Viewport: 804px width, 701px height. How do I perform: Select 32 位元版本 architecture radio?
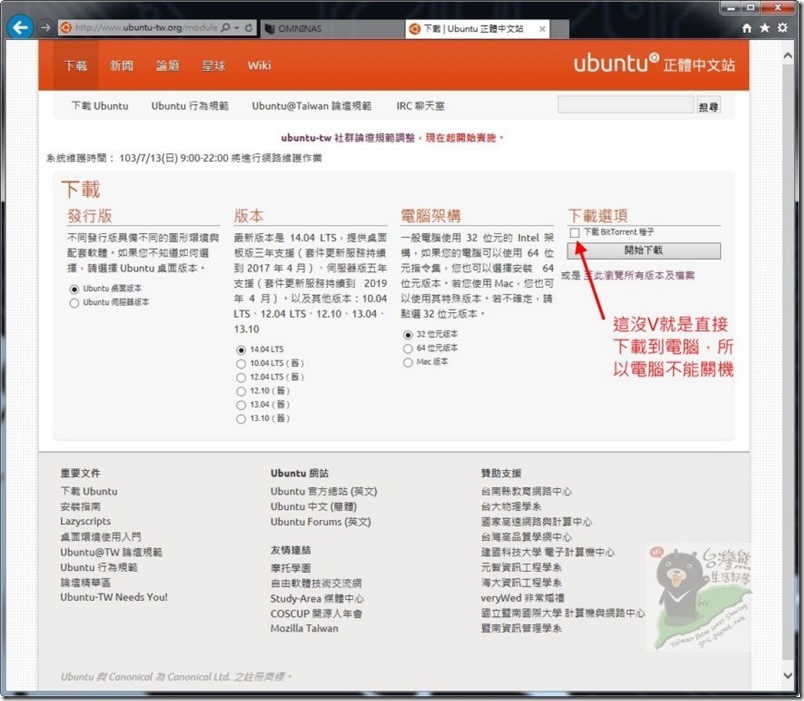click(408, 335)
